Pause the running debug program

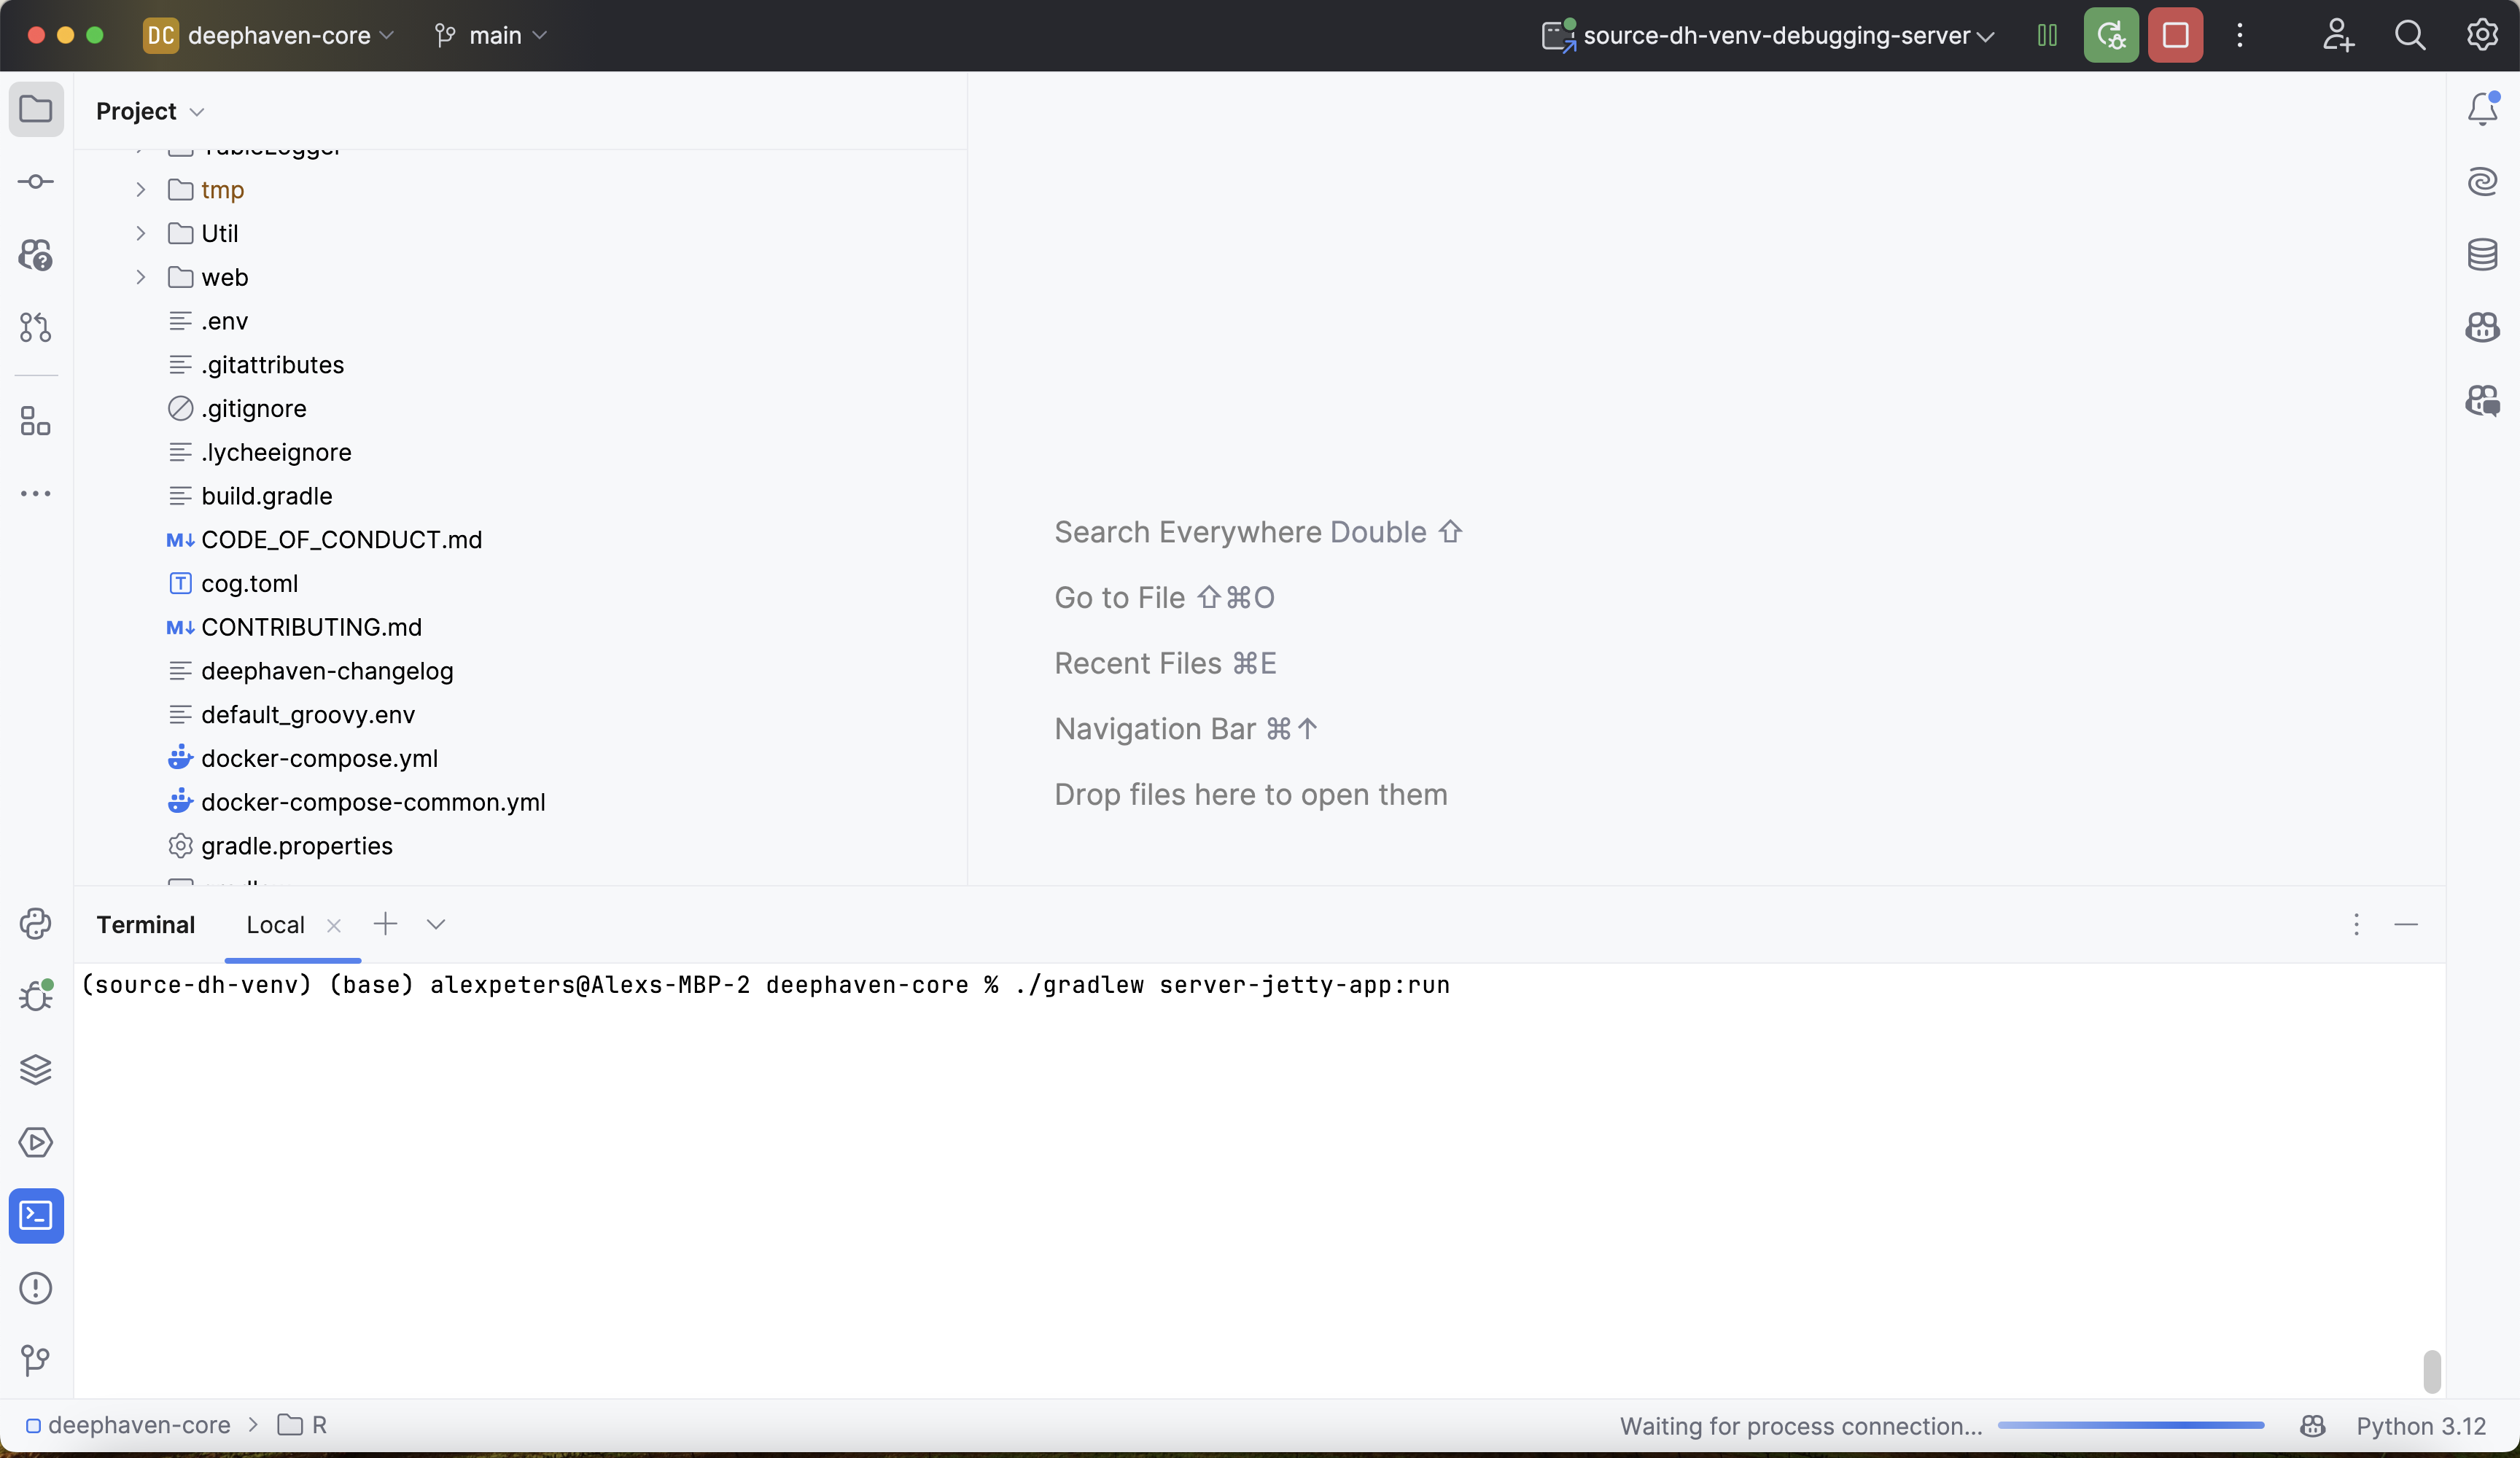click(x=2047, y=36)
